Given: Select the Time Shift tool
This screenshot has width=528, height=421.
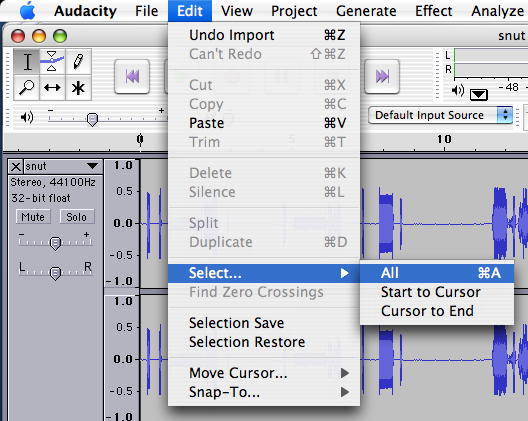Looking at the screenshot, I should (x=52, y=88).
